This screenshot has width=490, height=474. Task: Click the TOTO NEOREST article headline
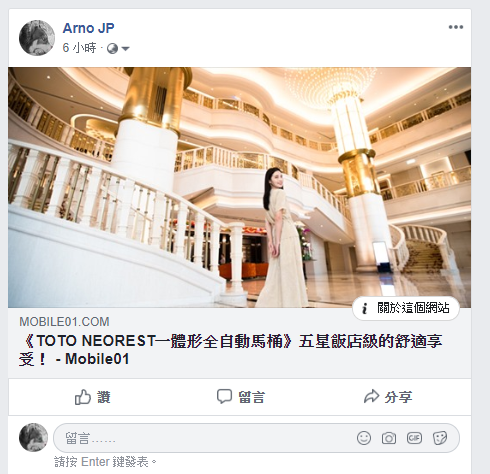[231, 350]
